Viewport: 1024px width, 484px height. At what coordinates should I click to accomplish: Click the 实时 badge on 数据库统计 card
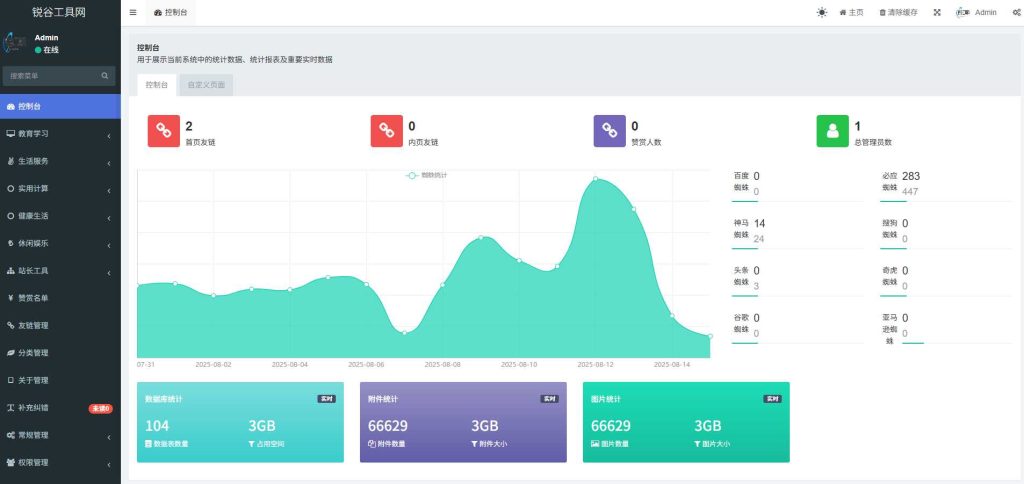coord(327,399)
